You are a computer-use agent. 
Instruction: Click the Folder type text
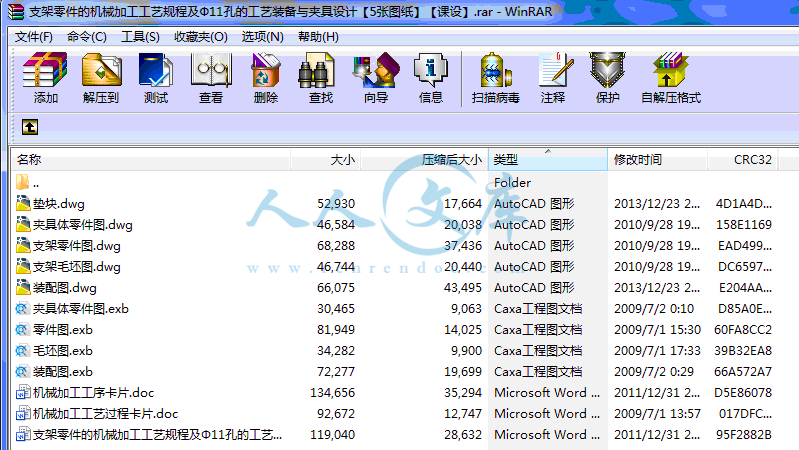coord(512,182)
